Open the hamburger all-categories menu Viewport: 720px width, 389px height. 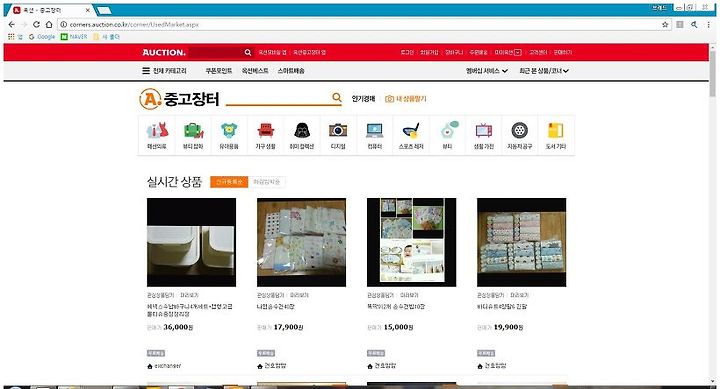tap(146, 71)
